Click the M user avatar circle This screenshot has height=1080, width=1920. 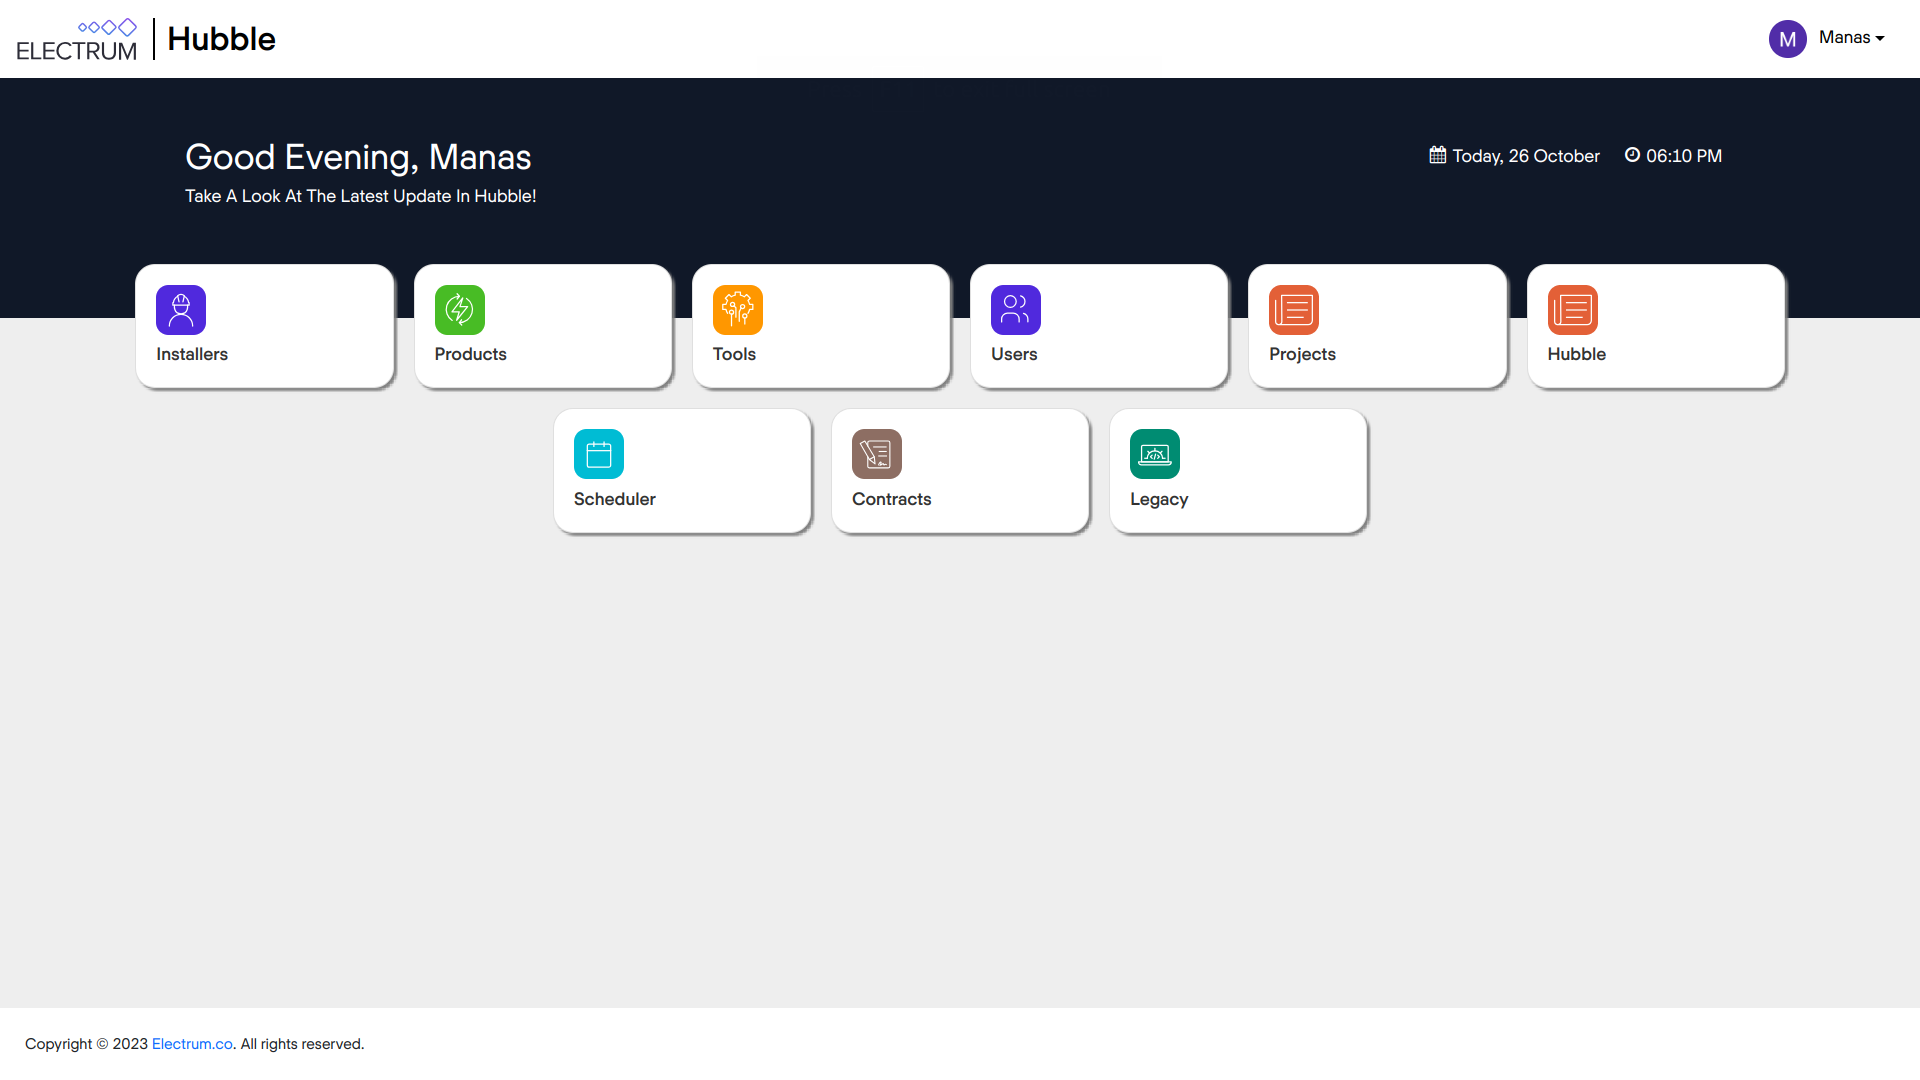pos(1788,39)
